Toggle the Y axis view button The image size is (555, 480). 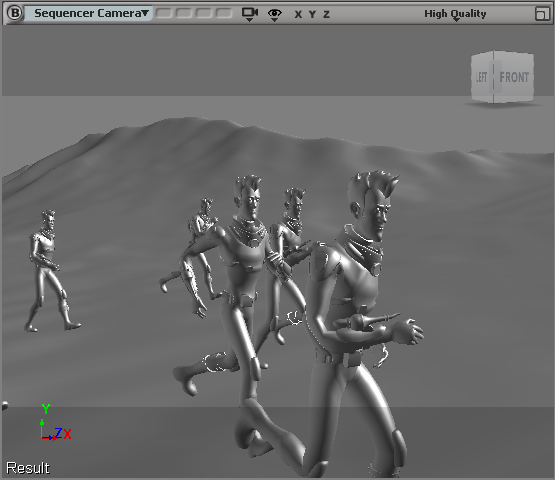pos(312,15)
